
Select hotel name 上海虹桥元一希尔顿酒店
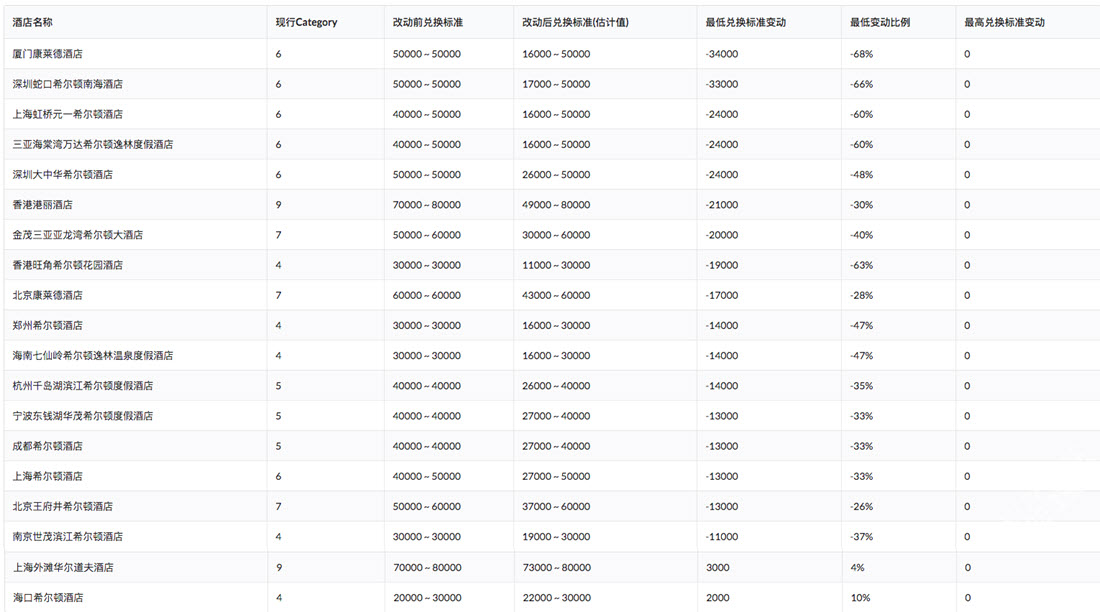tap(67, 114)
